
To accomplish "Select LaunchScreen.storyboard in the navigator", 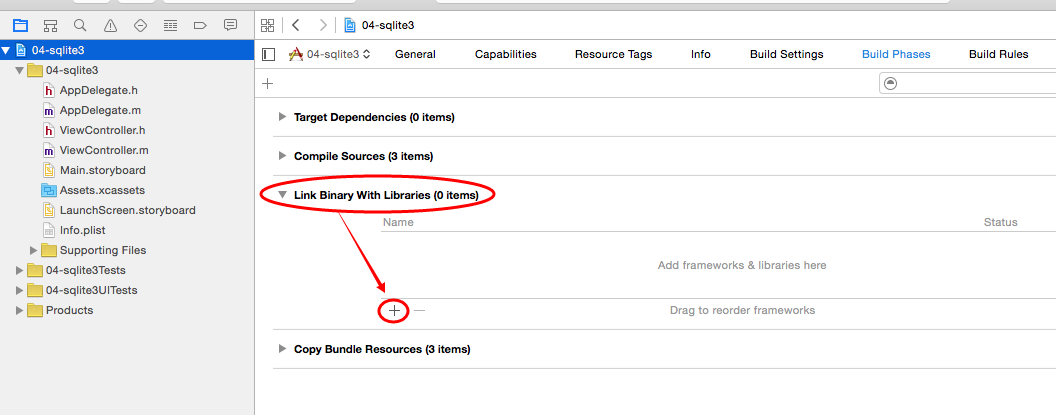I will 127,210.
